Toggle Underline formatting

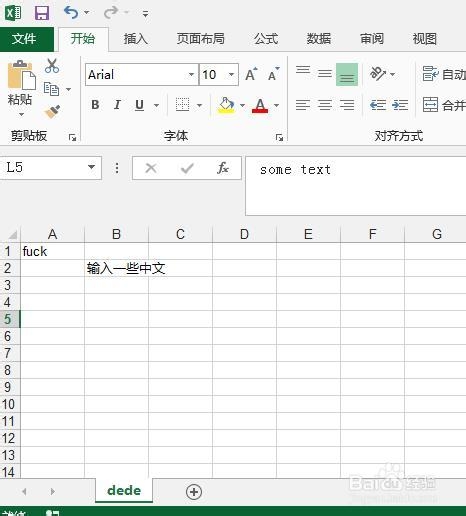tap(139, 105)
